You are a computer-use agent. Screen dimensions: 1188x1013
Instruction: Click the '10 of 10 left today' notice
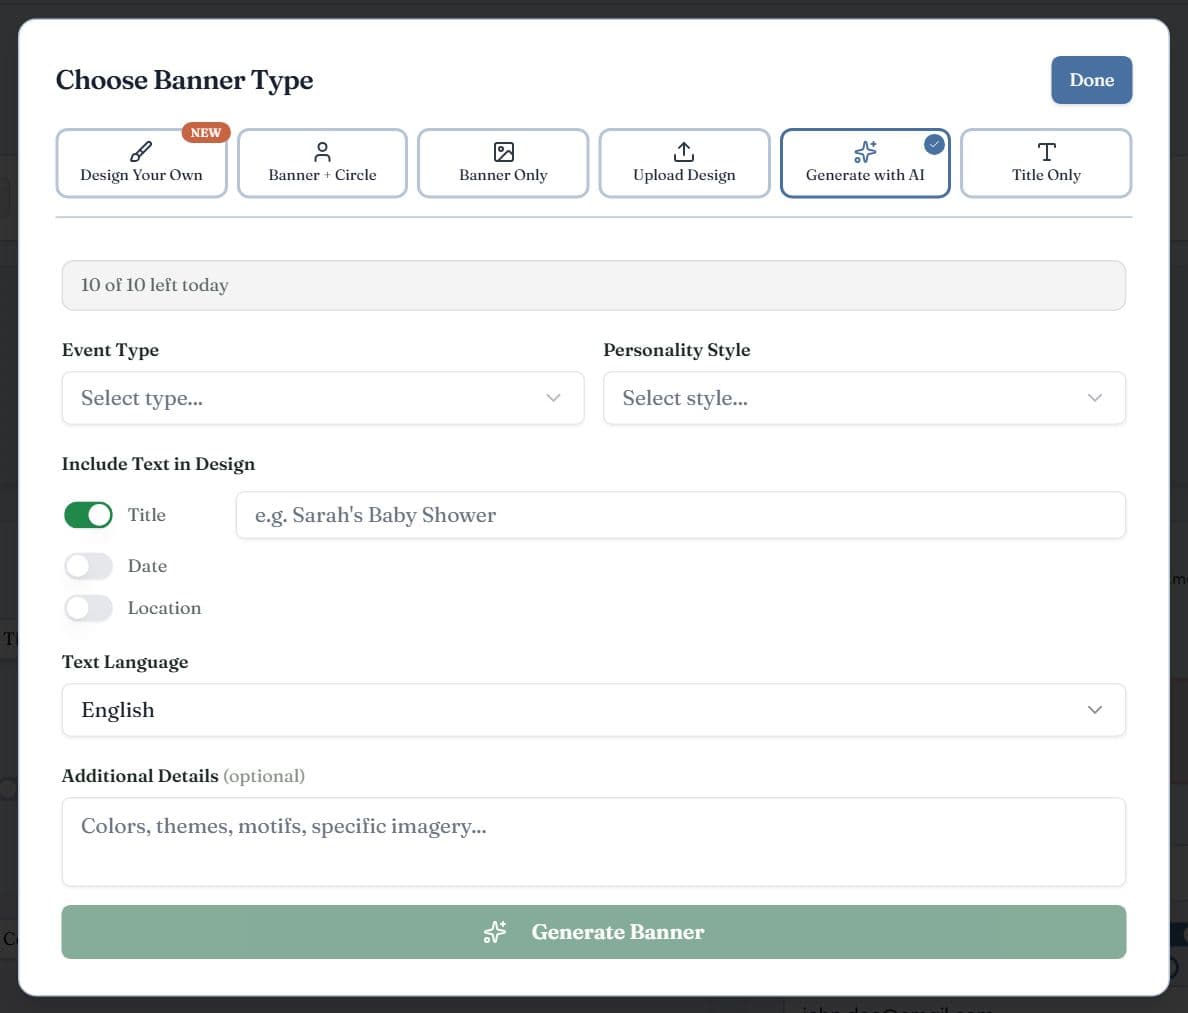(594, 286)
